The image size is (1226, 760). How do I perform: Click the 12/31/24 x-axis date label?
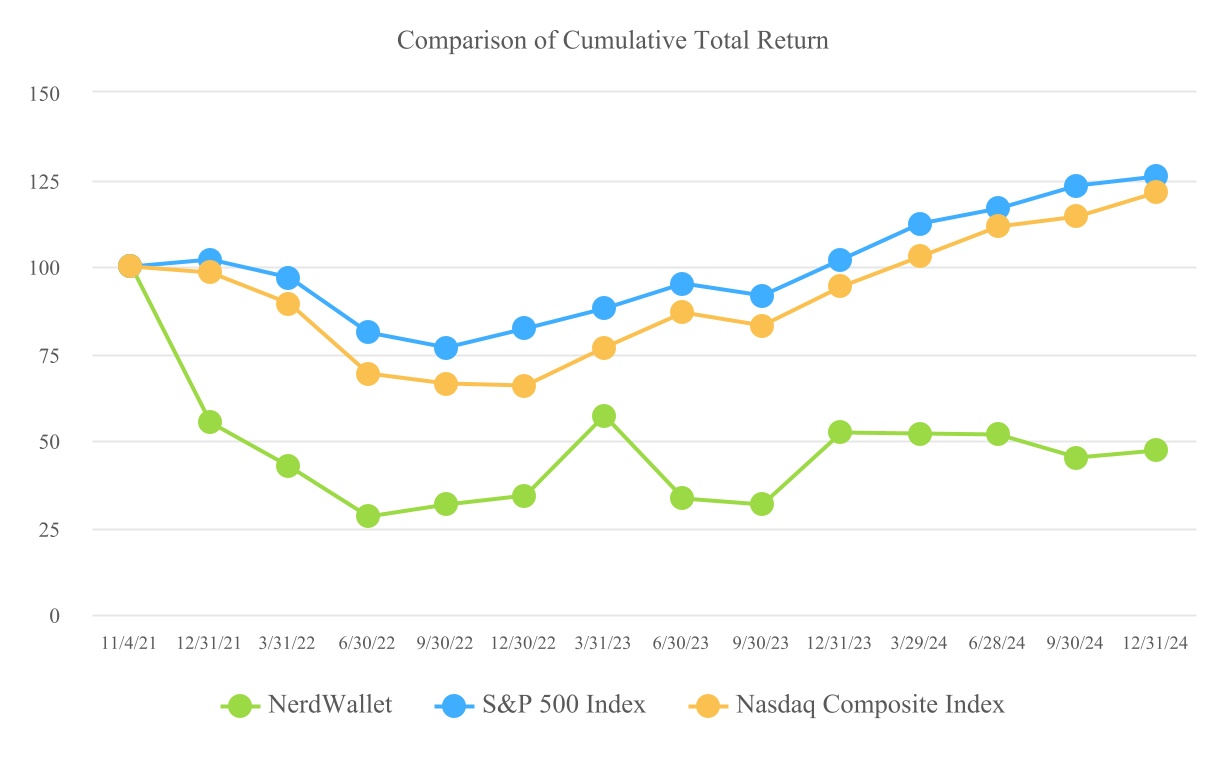(x=1155, y=644)
